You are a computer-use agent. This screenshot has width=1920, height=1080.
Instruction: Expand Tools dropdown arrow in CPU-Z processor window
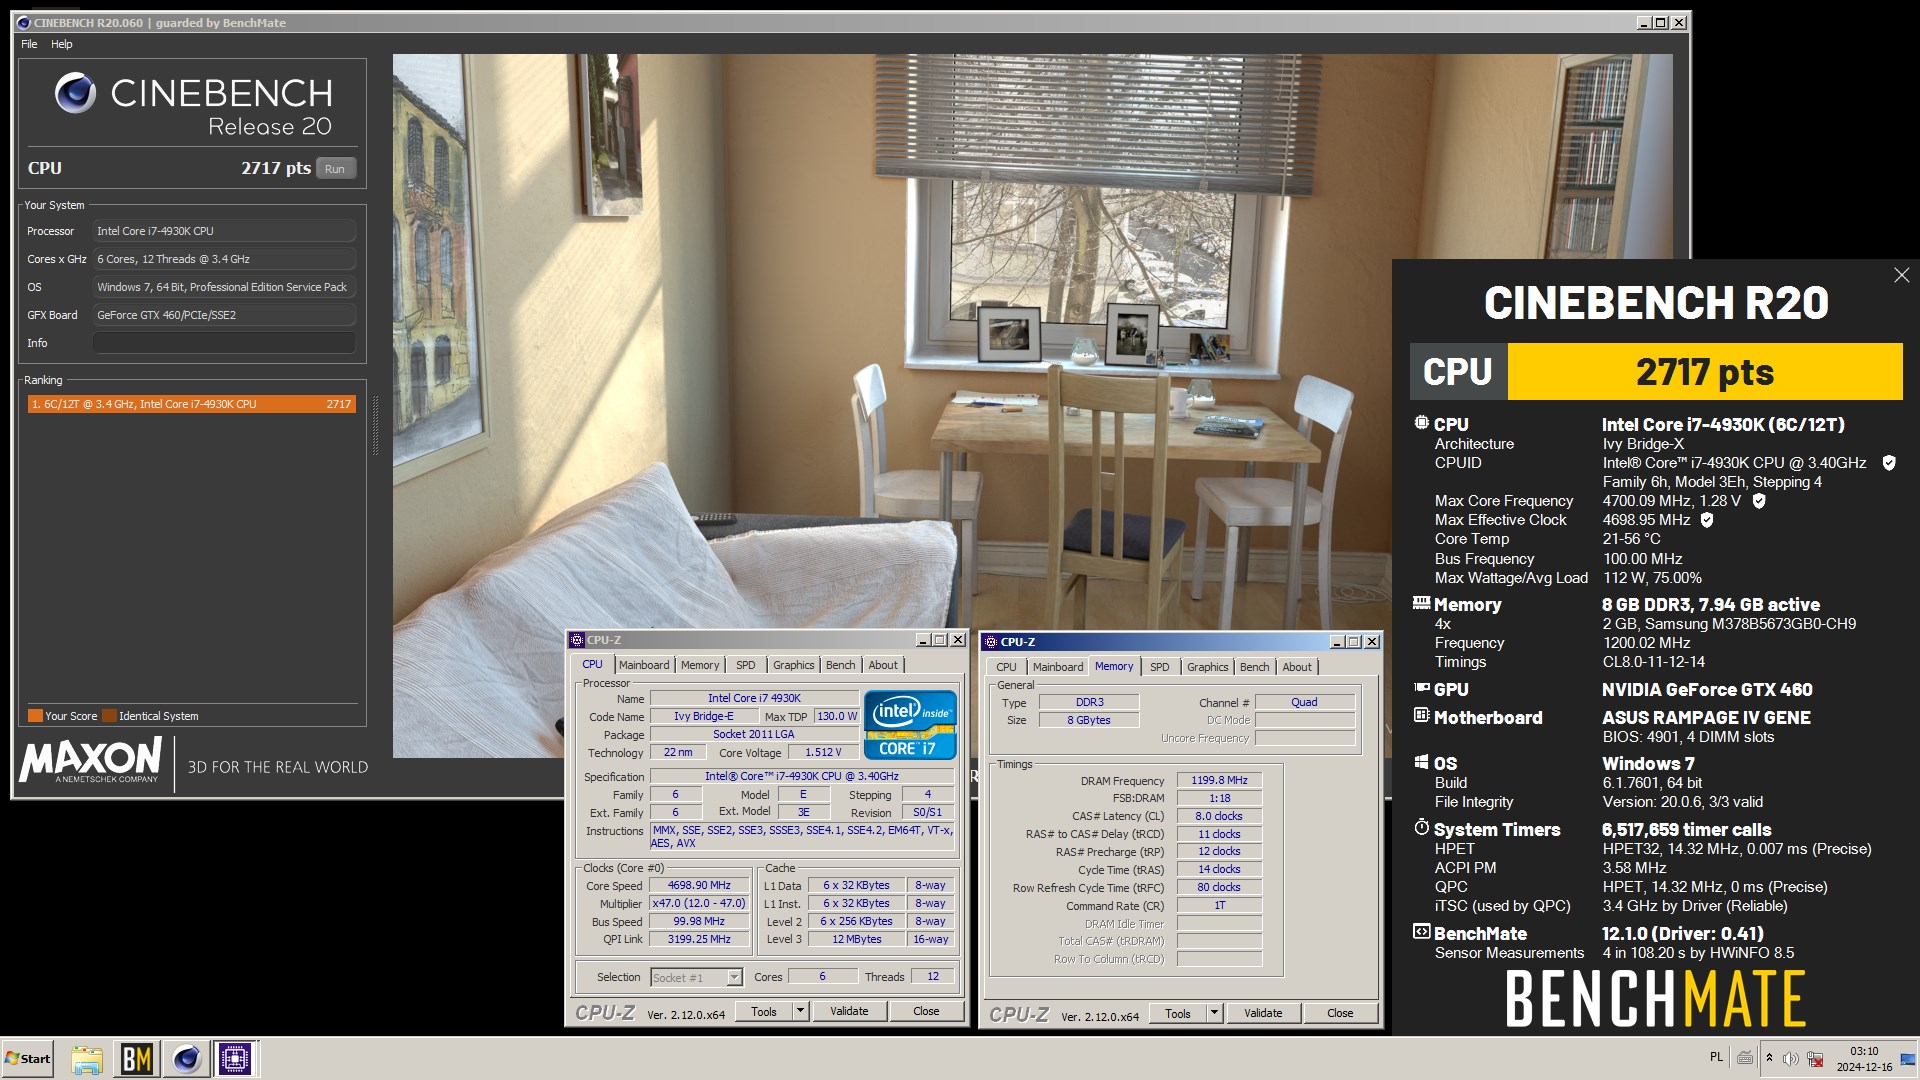[x=800, y=1011]
